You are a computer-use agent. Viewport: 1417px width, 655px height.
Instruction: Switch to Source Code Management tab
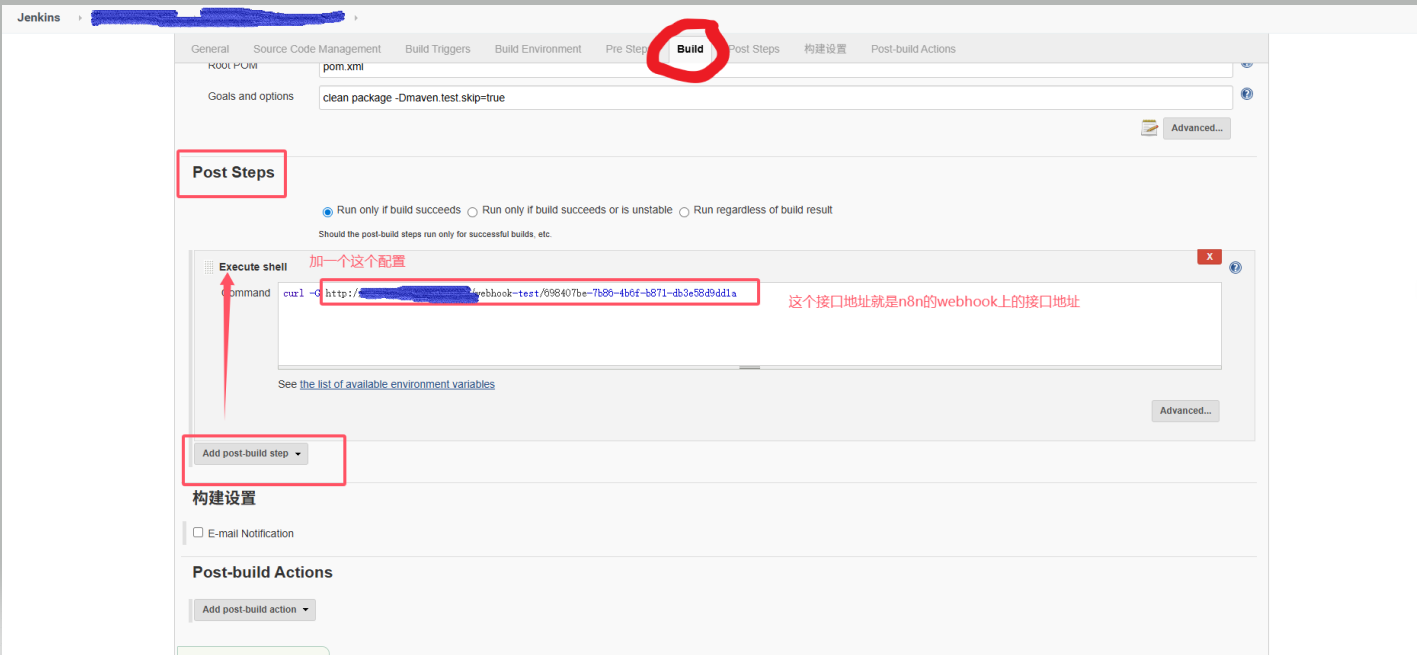317,49
